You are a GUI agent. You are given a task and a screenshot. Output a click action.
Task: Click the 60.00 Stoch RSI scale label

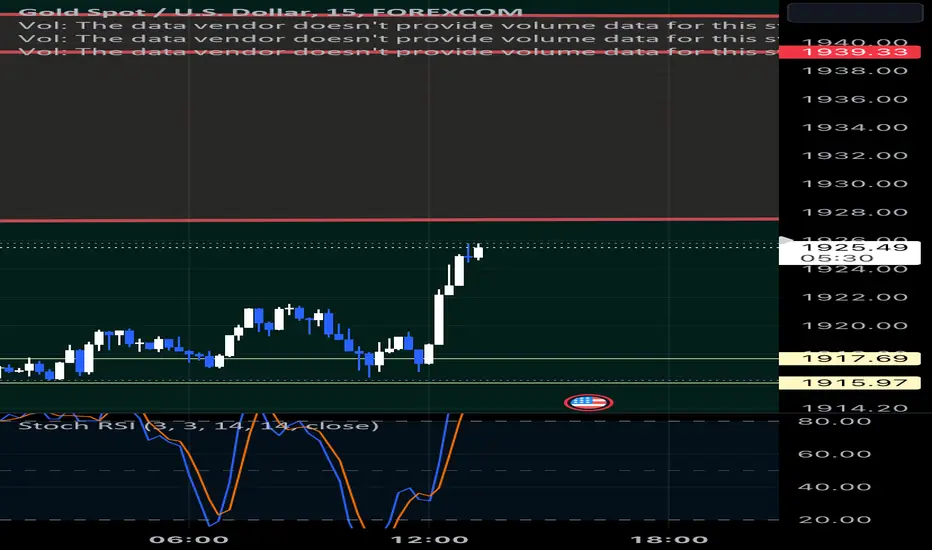[835, 454]
